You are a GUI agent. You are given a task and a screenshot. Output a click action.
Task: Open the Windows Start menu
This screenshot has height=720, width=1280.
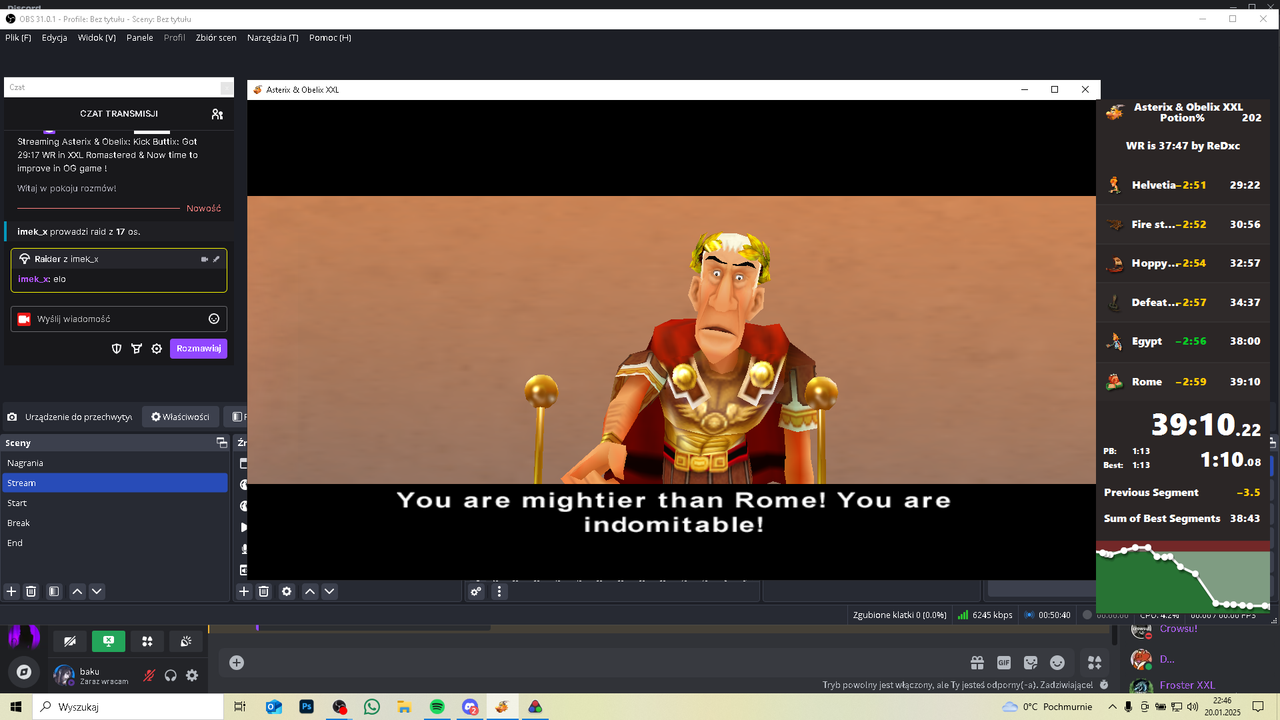pyautogui.click(x=16, y=707)
